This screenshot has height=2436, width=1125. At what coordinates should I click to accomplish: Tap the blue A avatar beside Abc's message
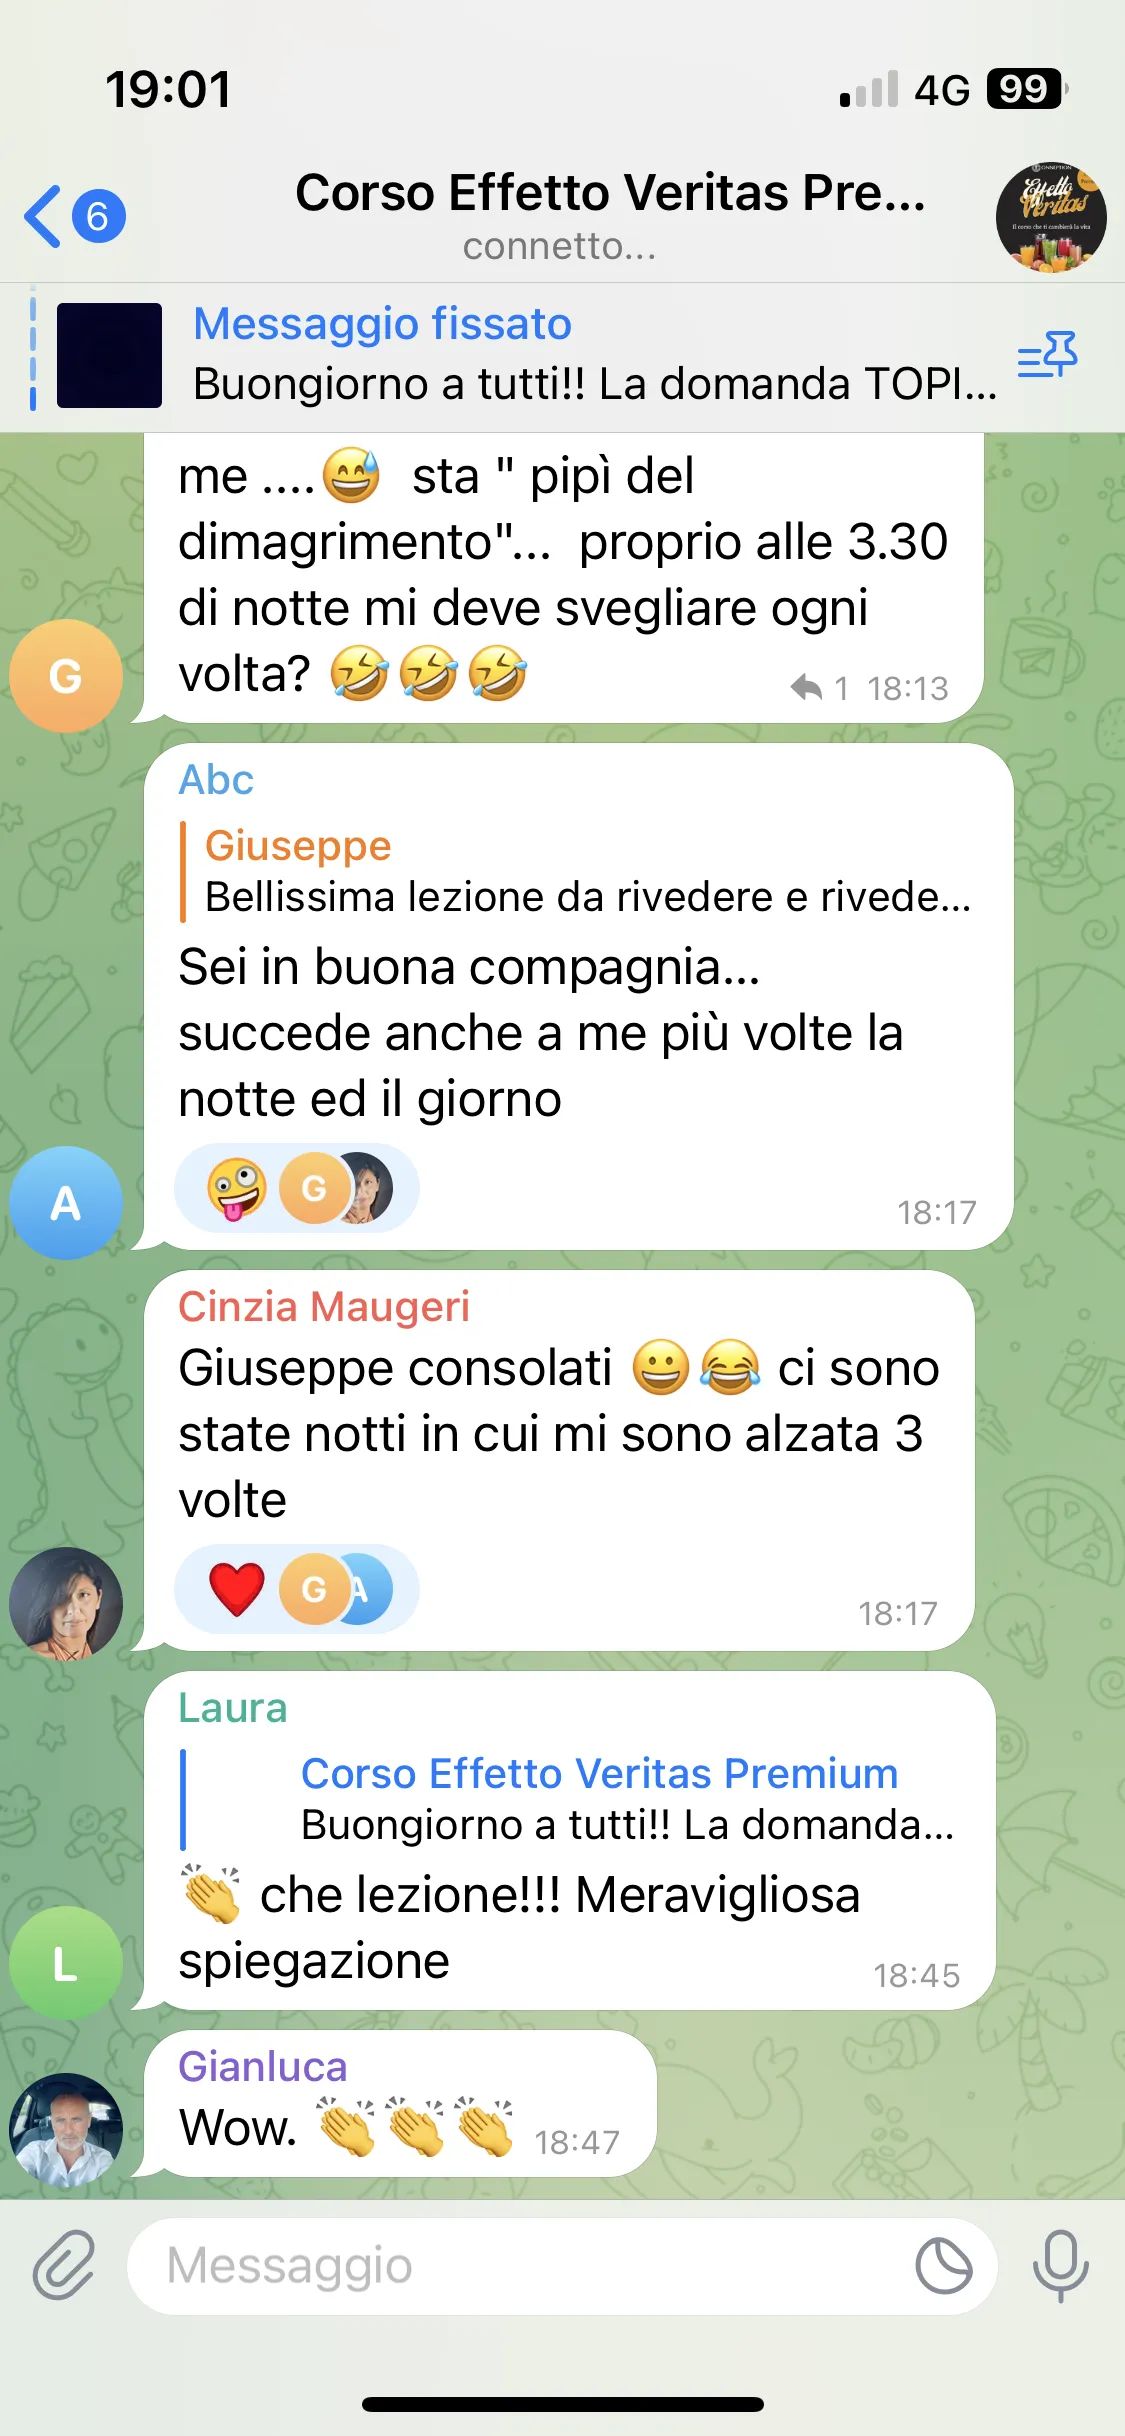[x=66, y=1202]
